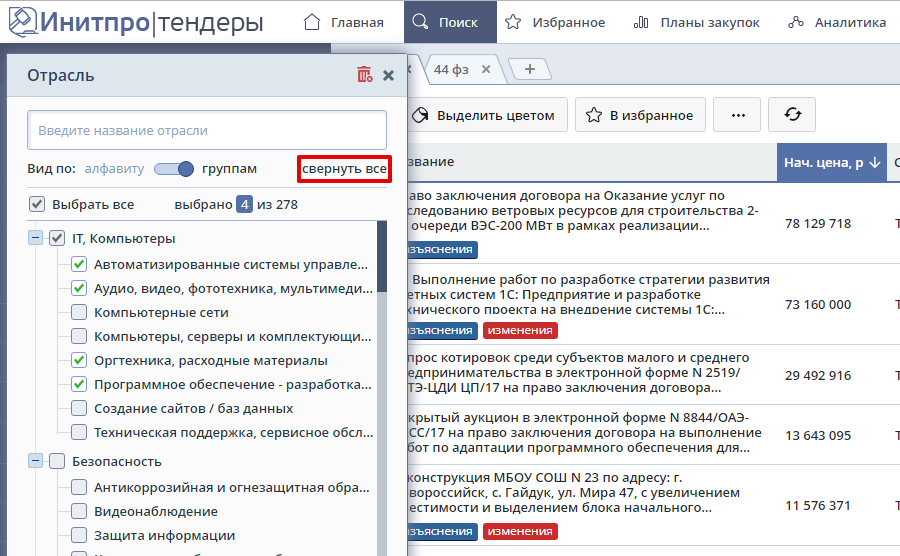Close the Отрасль filter panel
Image resolution: width=900 pixels, height=556 pixels.
coord(389,75)
